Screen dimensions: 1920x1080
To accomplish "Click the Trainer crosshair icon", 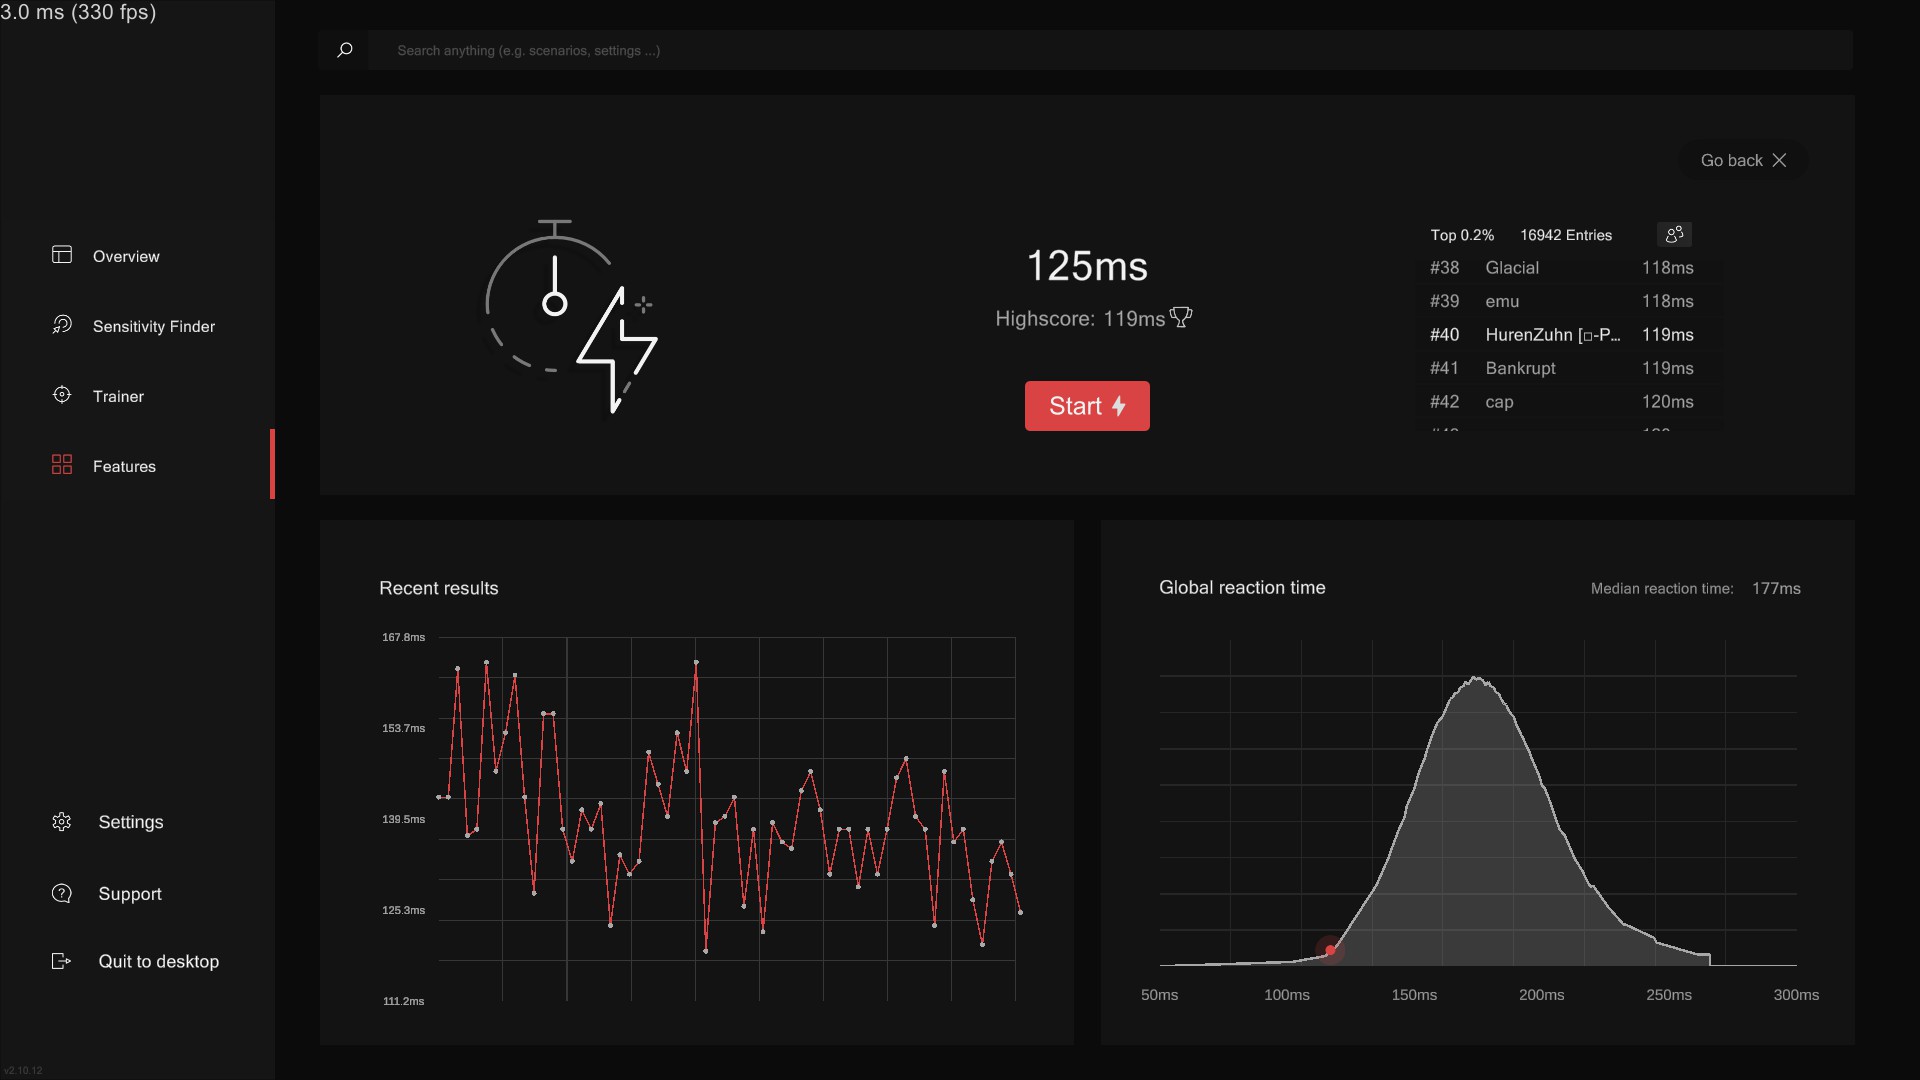I will tap(62, 395).
